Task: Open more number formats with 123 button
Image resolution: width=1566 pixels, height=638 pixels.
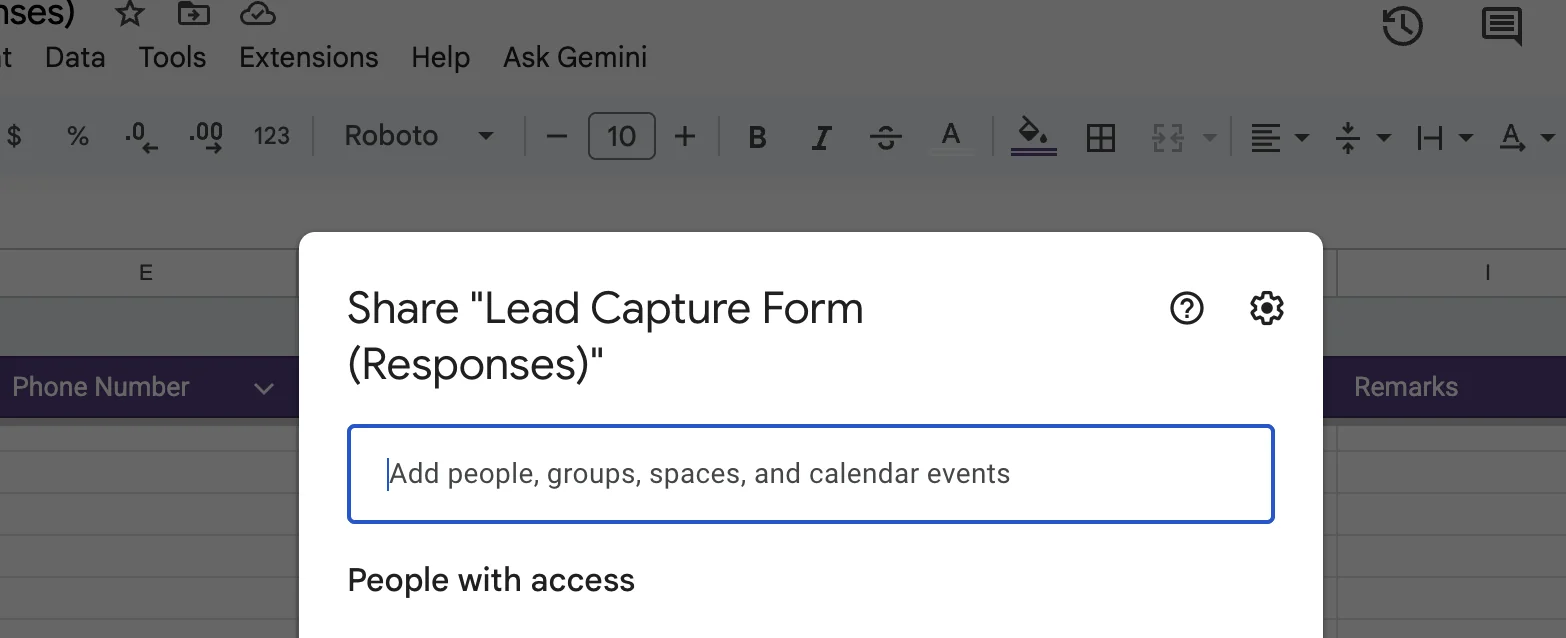Action: click(271, 136)
